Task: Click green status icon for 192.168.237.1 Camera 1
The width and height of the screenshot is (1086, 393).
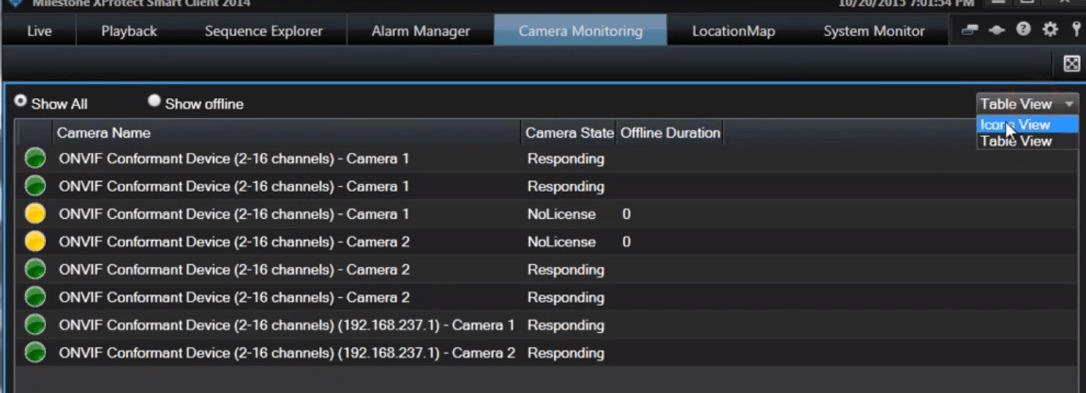Action: (x=35, y=325)
